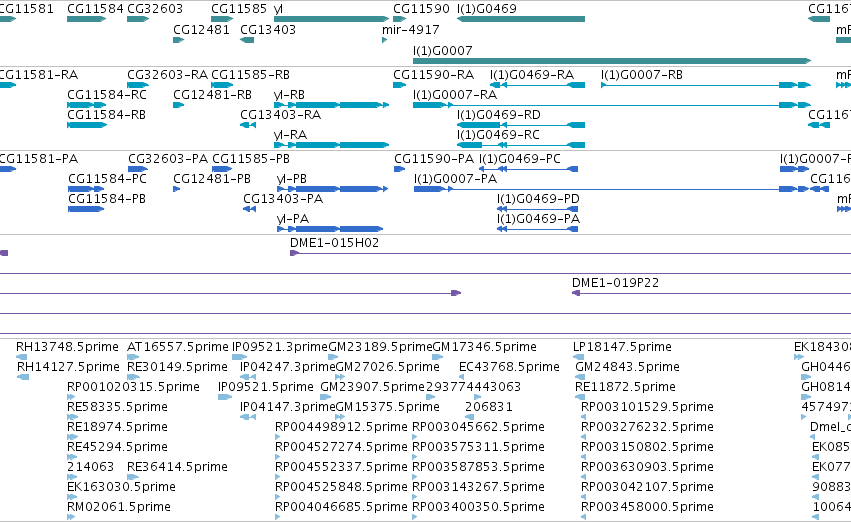
Task: Select the CG11585 gene label
Action: tap(239, 9)
